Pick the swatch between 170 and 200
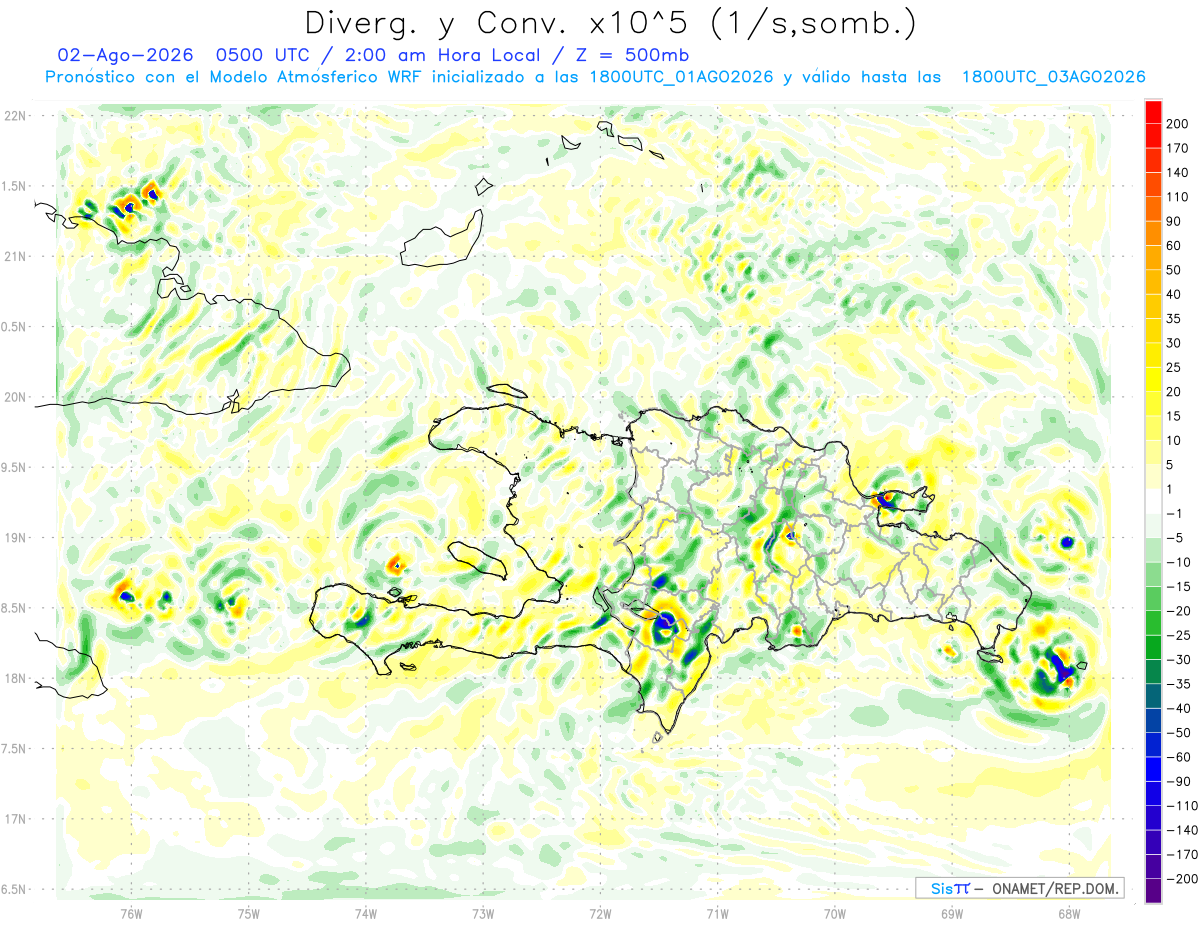 point(1153,136)
